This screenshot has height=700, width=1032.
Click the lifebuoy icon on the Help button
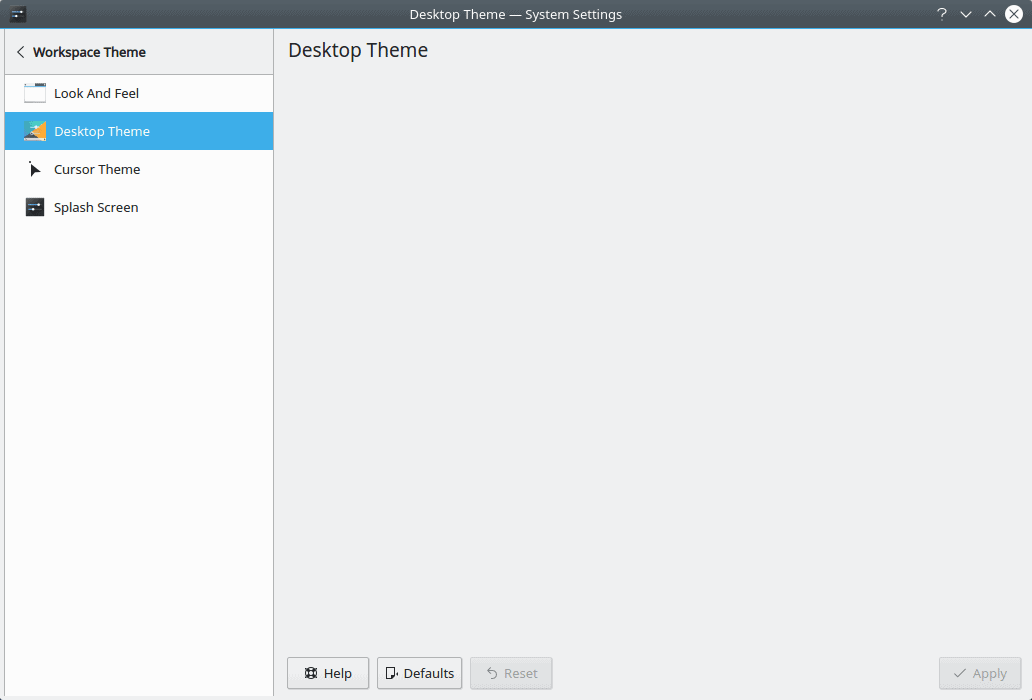point(311,673)
